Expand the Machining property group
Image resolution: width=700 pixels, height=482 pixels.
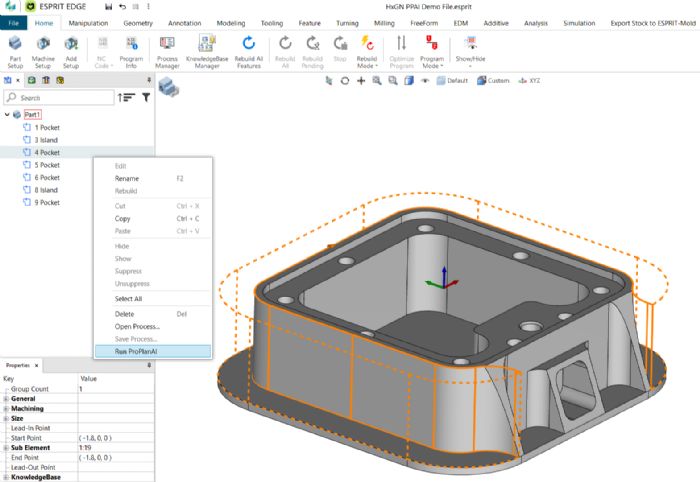tap(6, 407)
